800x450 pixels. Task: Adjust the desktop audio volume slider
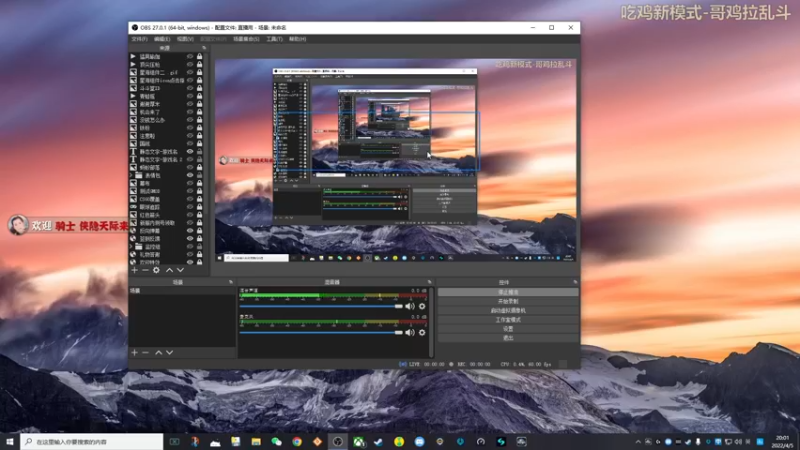coord(320,306)
